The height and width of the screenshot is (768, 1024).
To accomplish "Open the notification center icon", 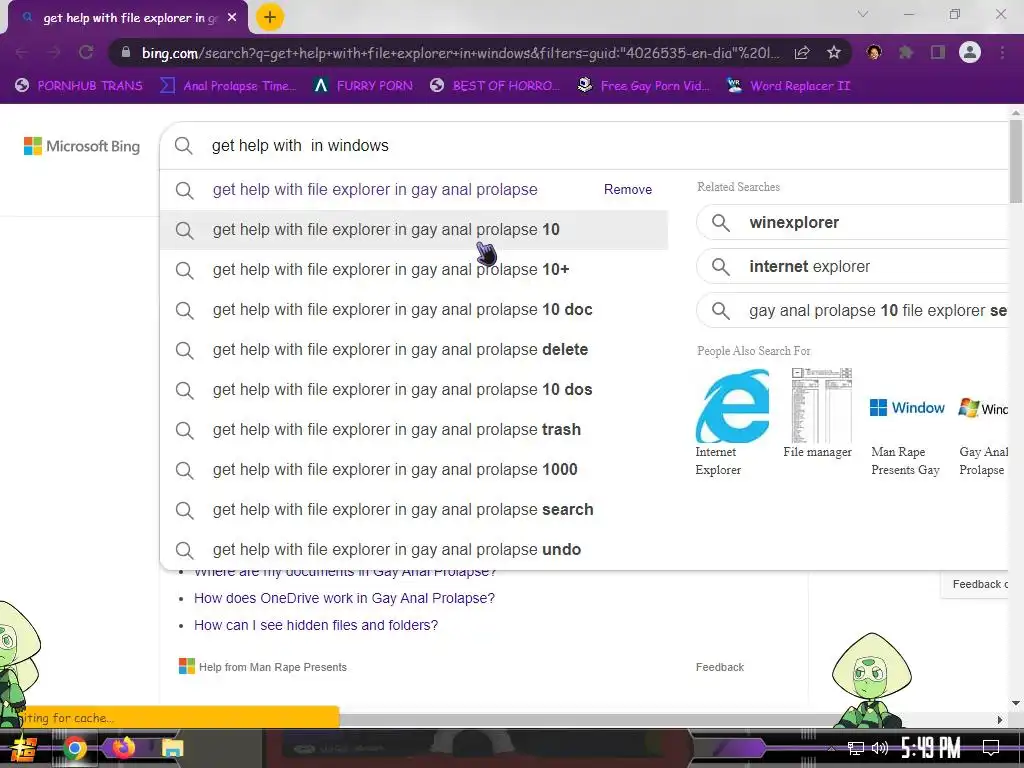I will (x=991, y=748).
